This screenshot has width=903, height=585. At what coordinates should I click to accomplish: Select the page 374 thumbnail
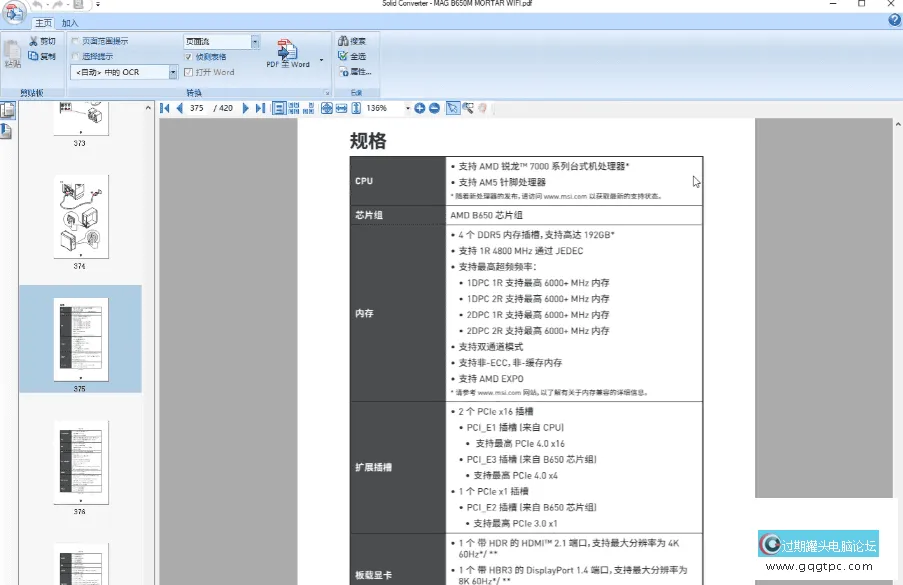[x=80, y=218]
